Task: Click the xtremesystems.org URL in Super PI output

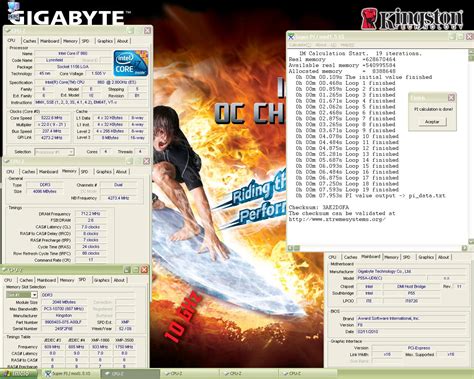Action: 337,219
